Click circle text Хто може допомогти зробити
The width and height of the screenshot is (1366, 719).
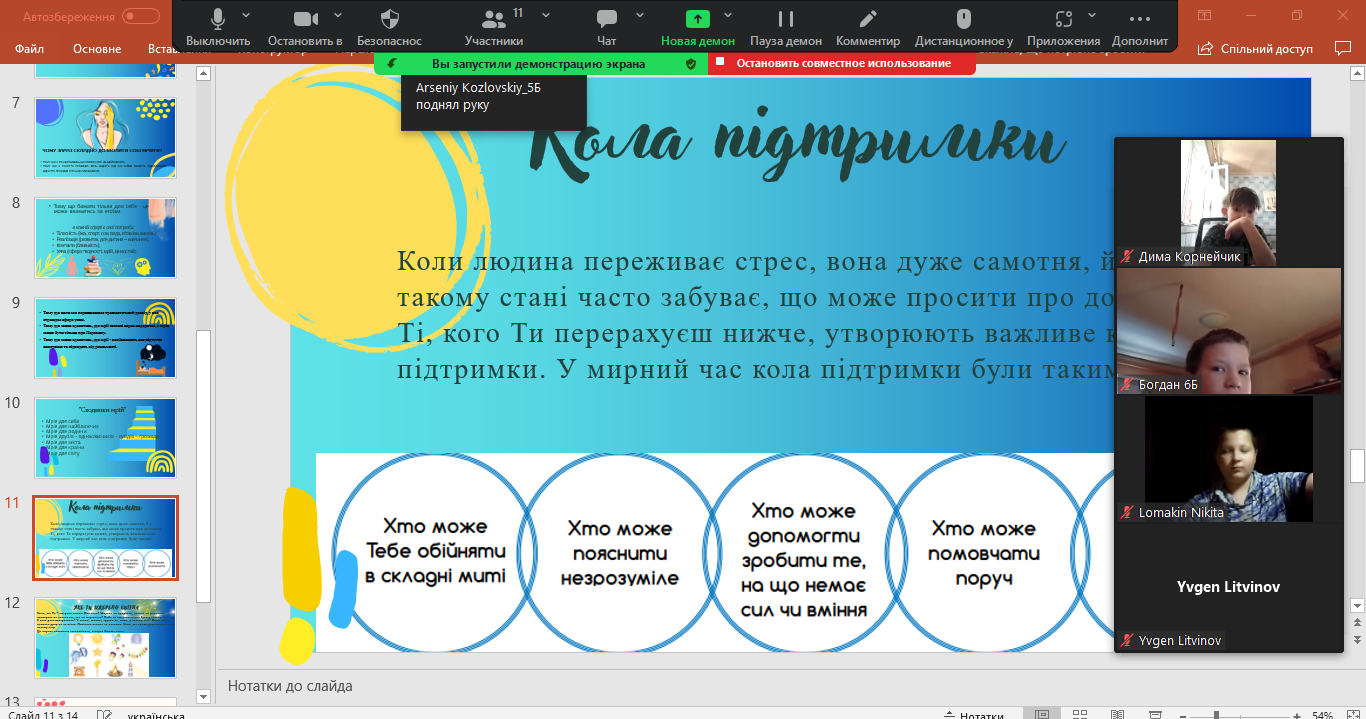pyautogui.click(x=803, y=560)
